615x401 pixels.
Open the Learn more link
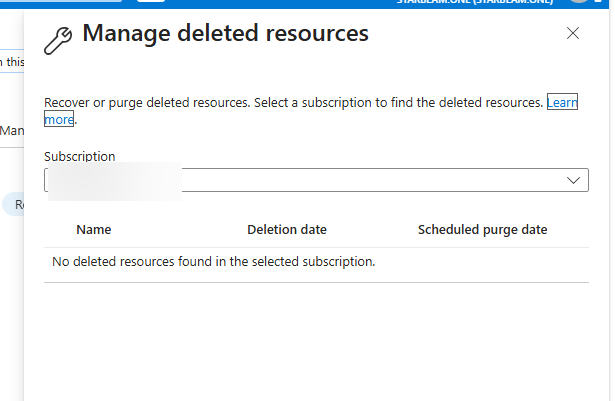coord(562,102)
